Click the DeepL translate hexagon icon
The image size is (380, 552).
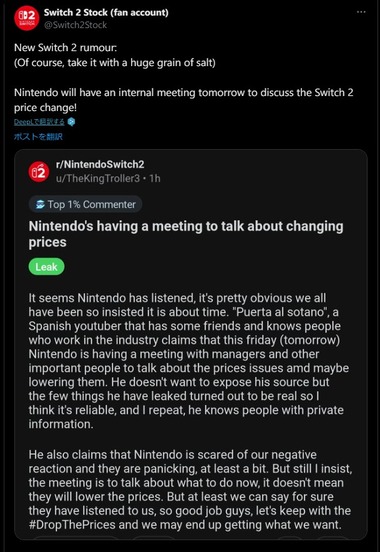(x=71, y=122)
